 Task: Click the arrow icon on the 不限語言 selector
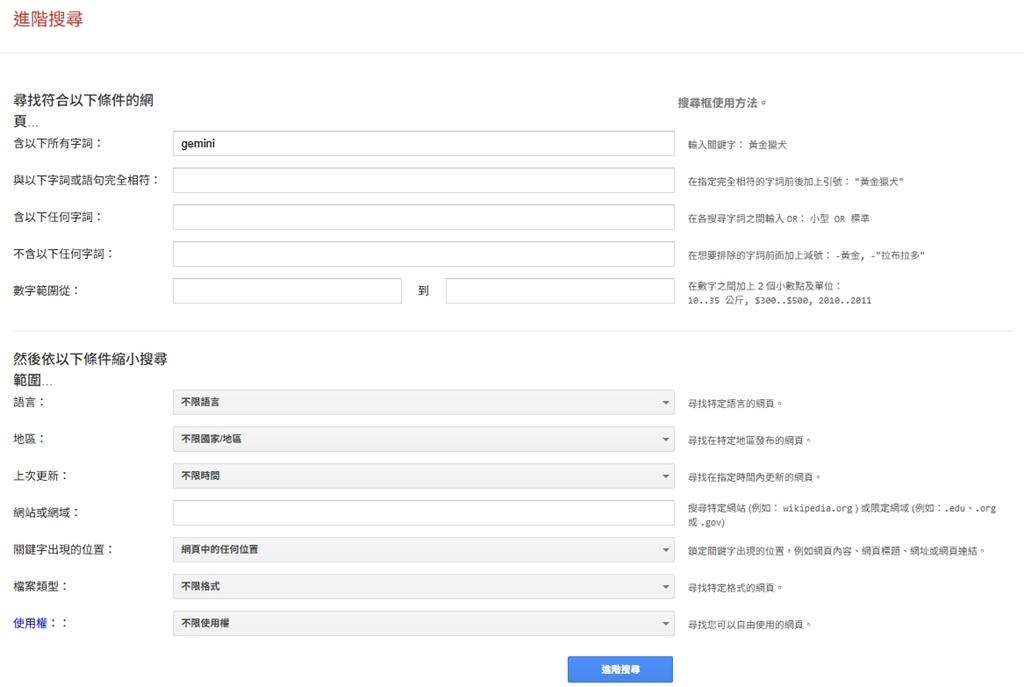663,402
